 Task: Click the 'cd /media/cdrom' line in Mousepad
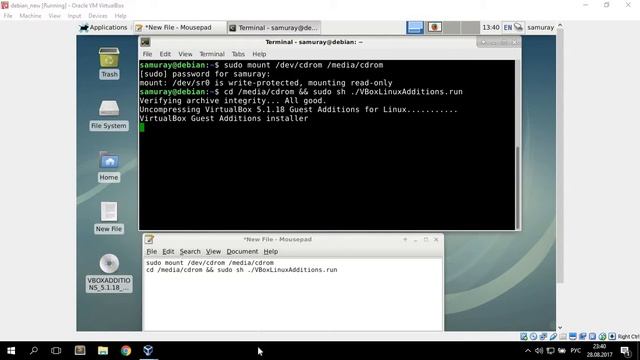point(241,270)
